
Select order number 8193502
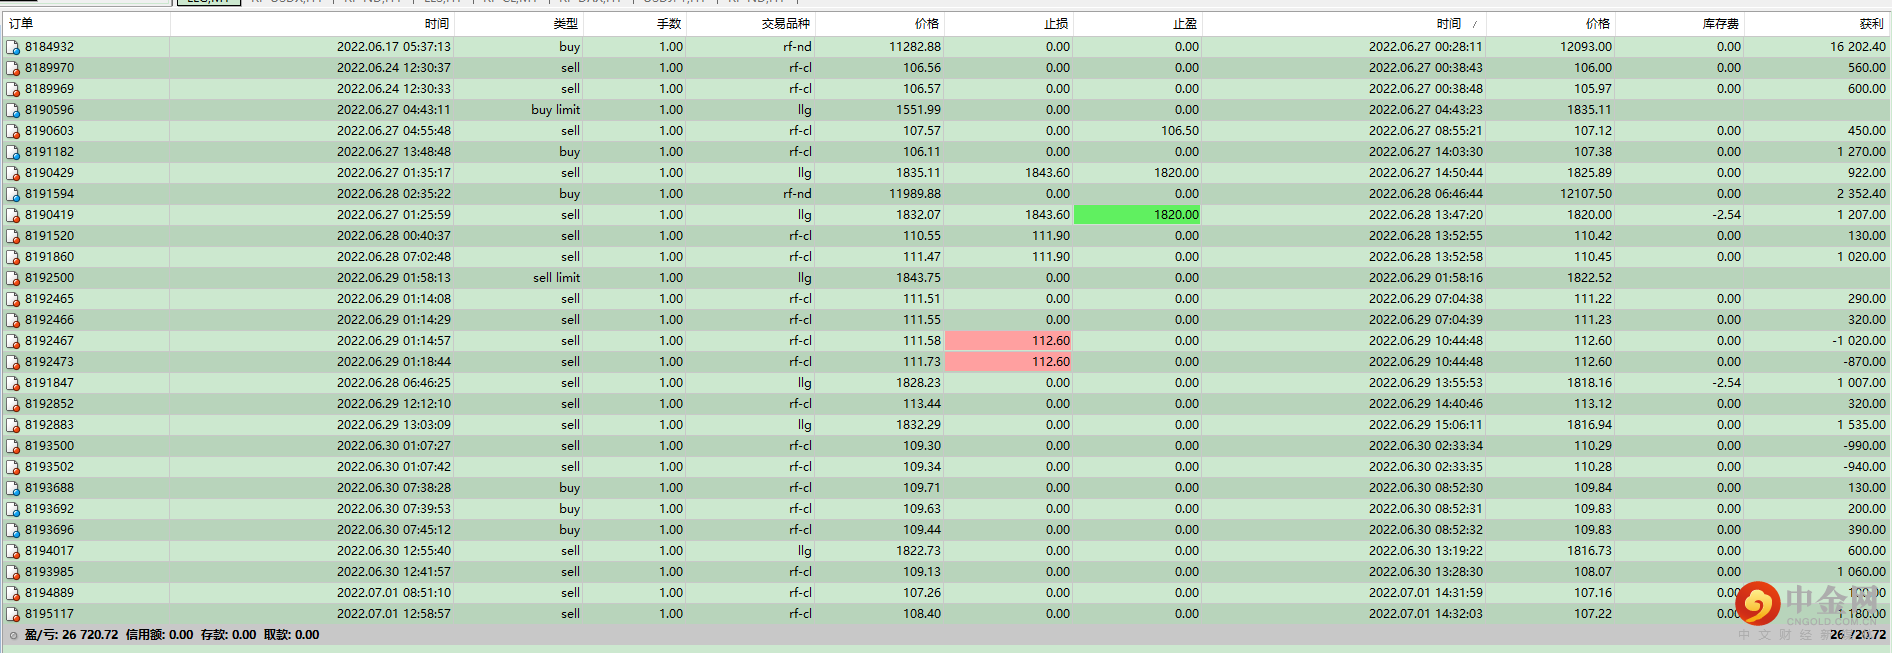49,467
